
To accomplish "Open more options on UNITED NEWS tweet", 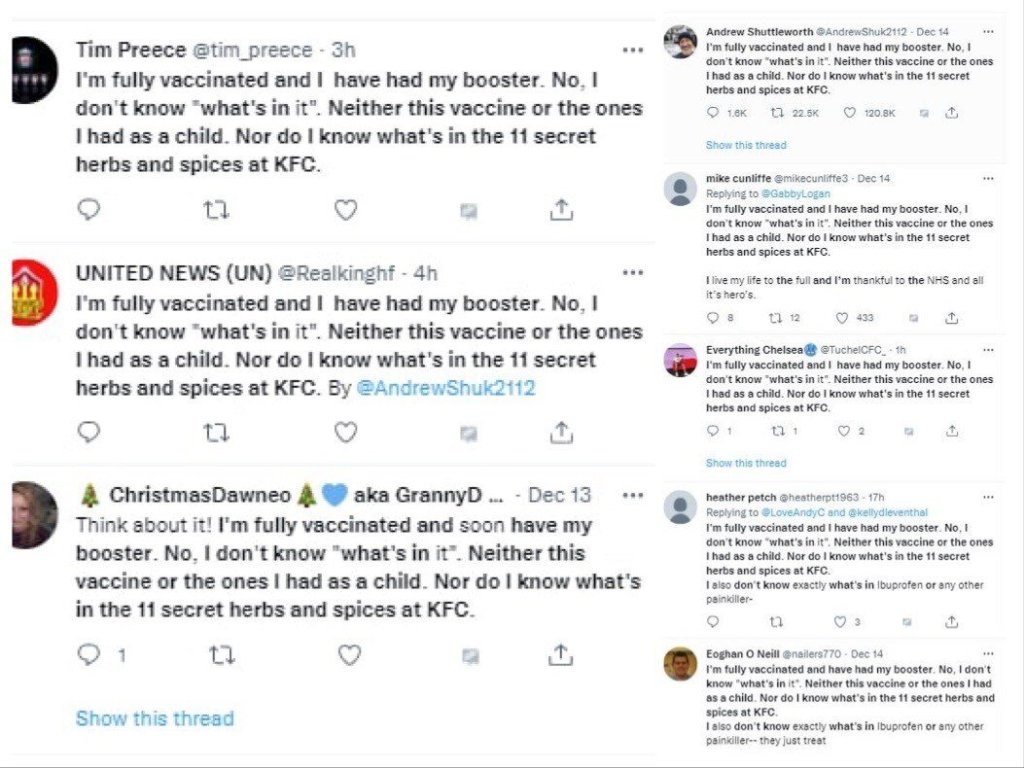I will [633, 272].
